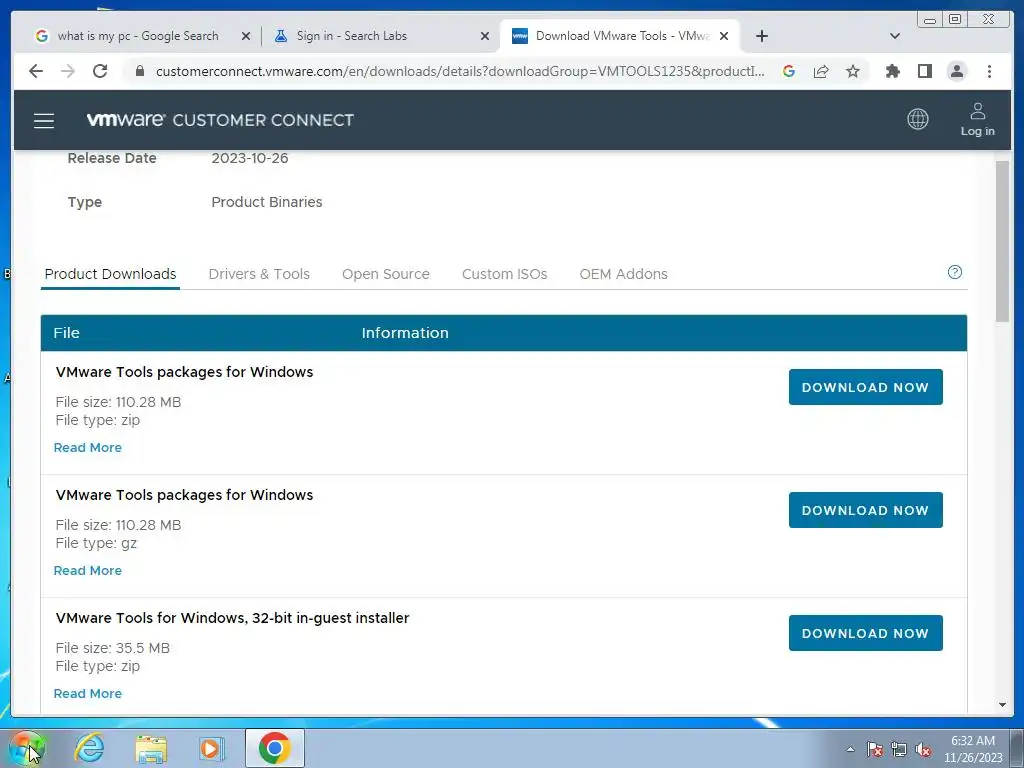Image resolution: width=1024 pixels, height=768 pixels.
Task: Expand the tab search dropdown arrow
Action: click(x=895, y=36)
